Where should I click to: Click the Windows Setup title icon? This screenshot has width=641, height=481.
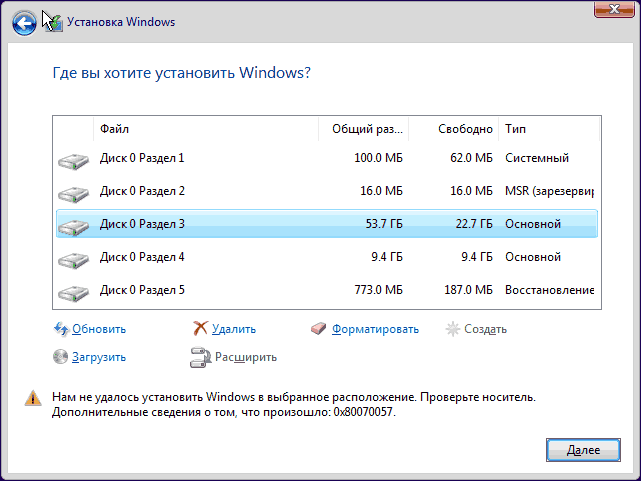pos(54,22)
